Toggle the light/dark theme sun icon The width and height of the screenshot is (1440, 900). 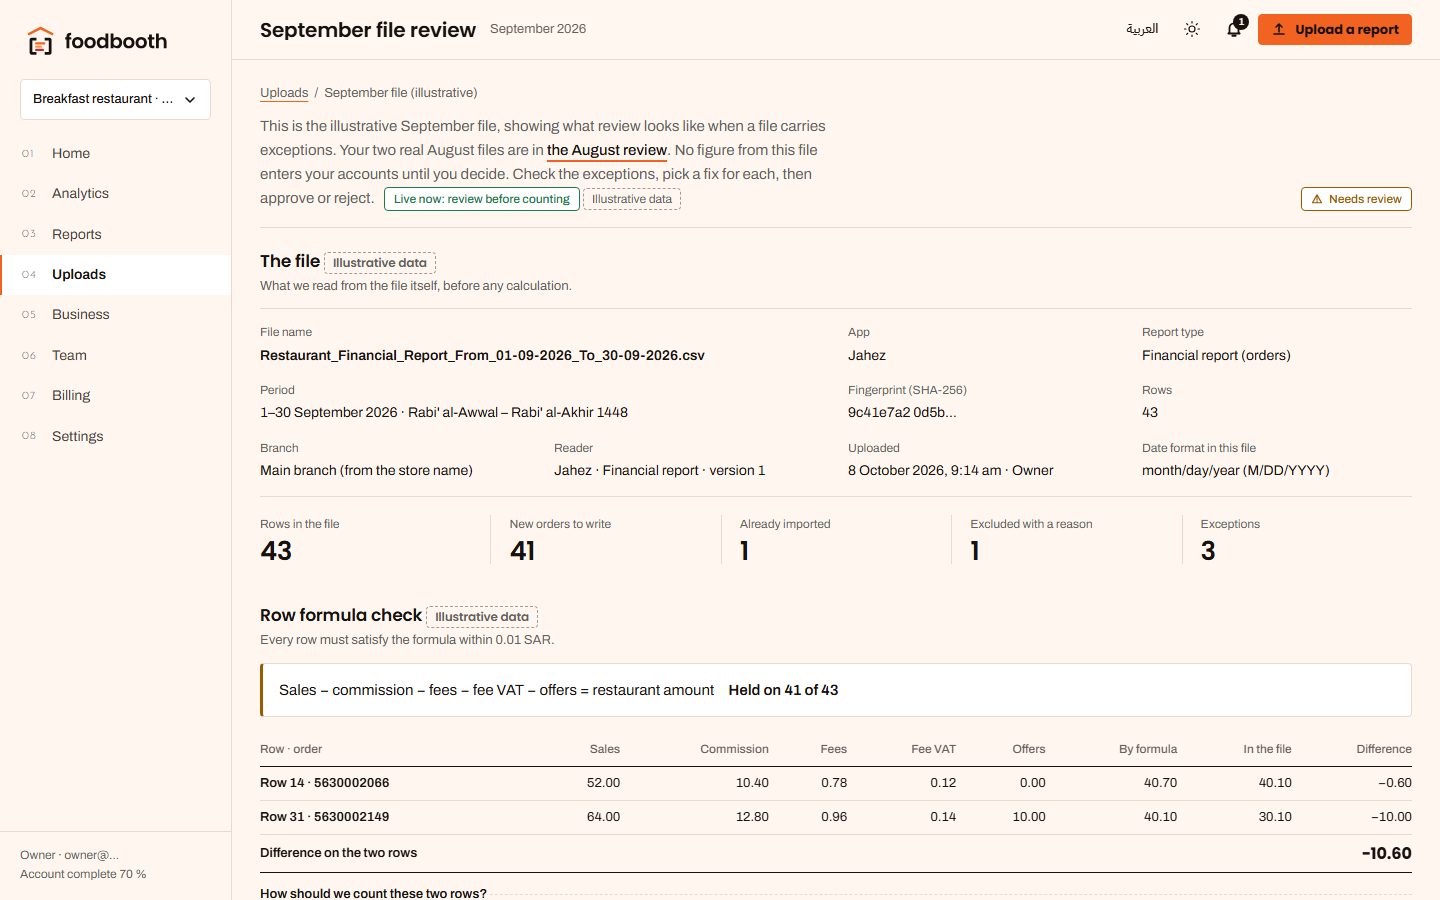(1192, 29)
